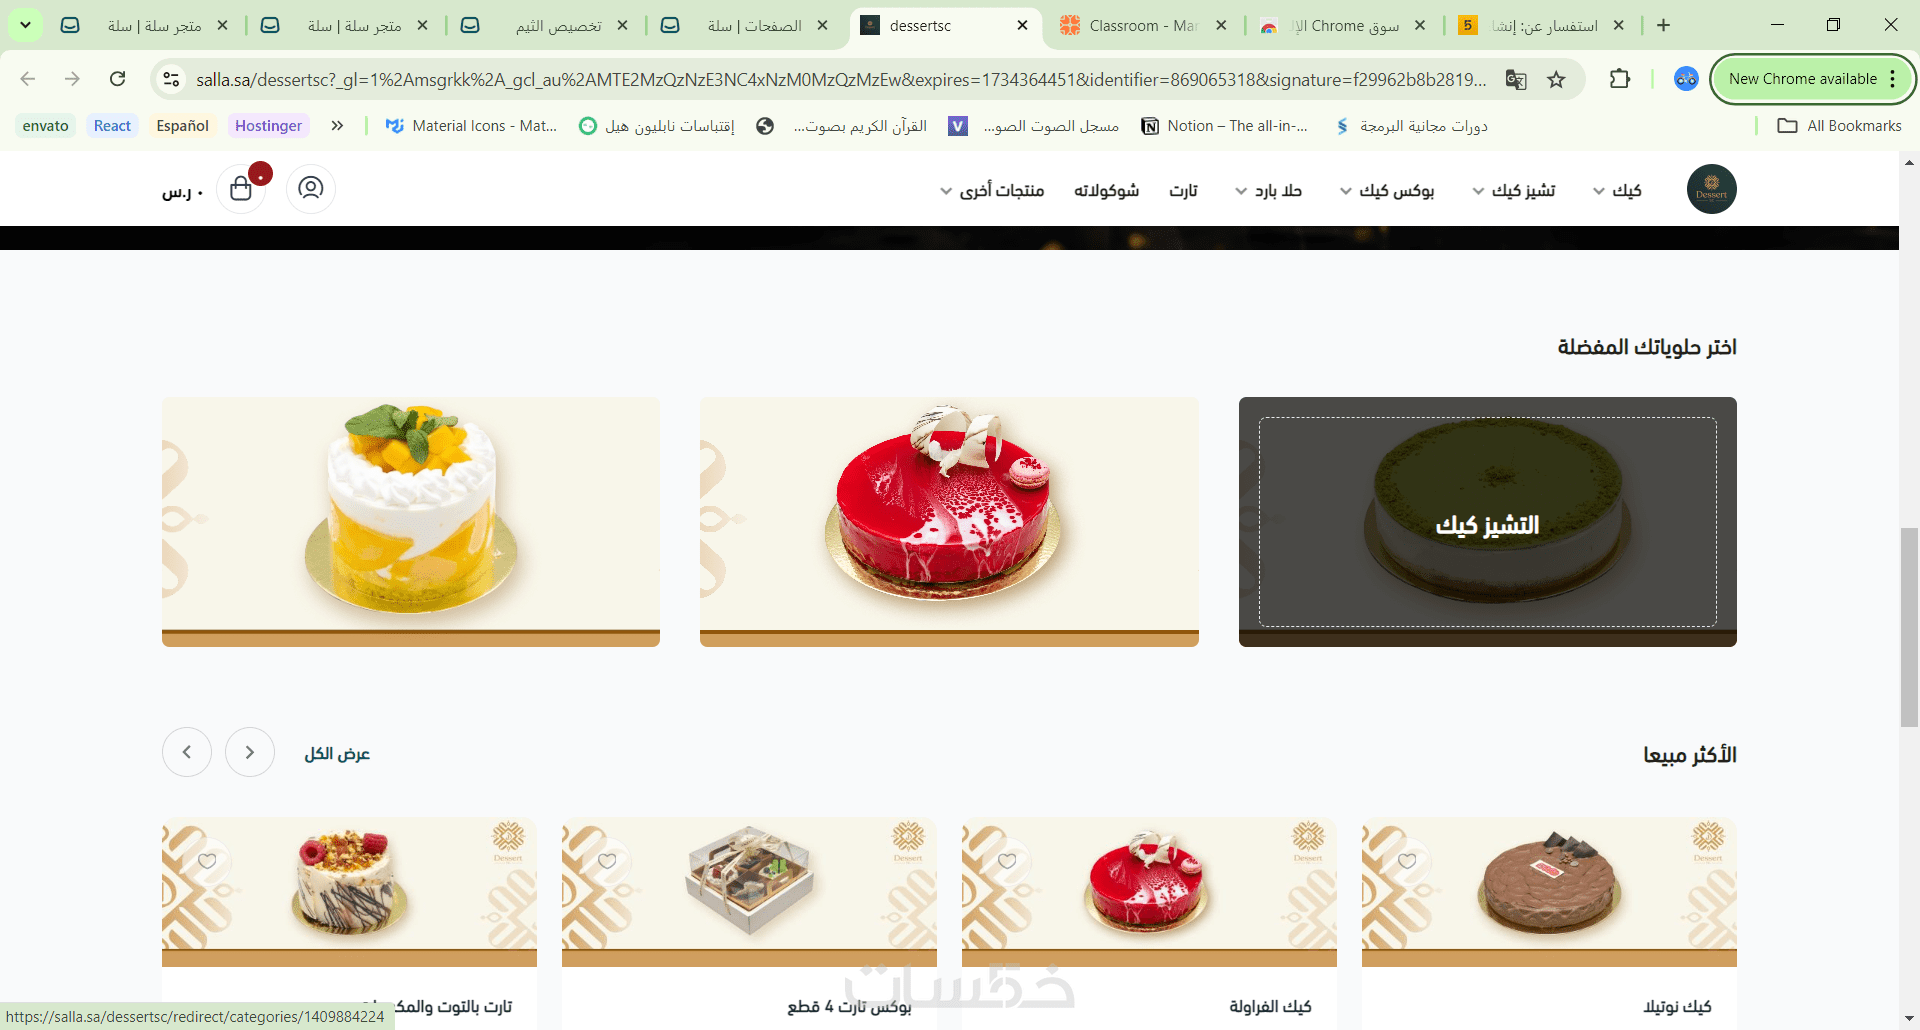1920x1030 pixels.
Task: Open the shopping cart icon
Action: pos(241,189)
